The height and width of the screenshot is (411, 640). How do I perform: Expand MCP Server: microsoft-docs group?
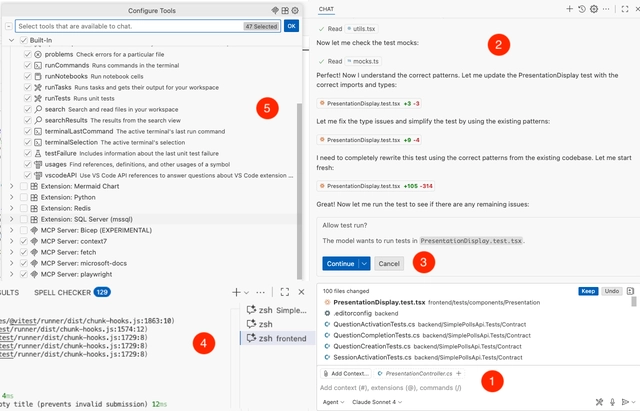coord(11,263)
